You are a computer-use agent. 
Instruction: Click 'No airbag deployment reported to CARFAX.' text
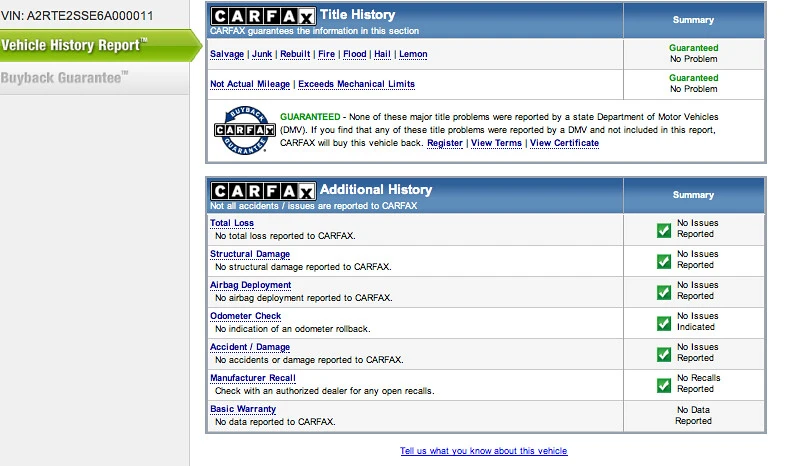(x=304, y=298)
